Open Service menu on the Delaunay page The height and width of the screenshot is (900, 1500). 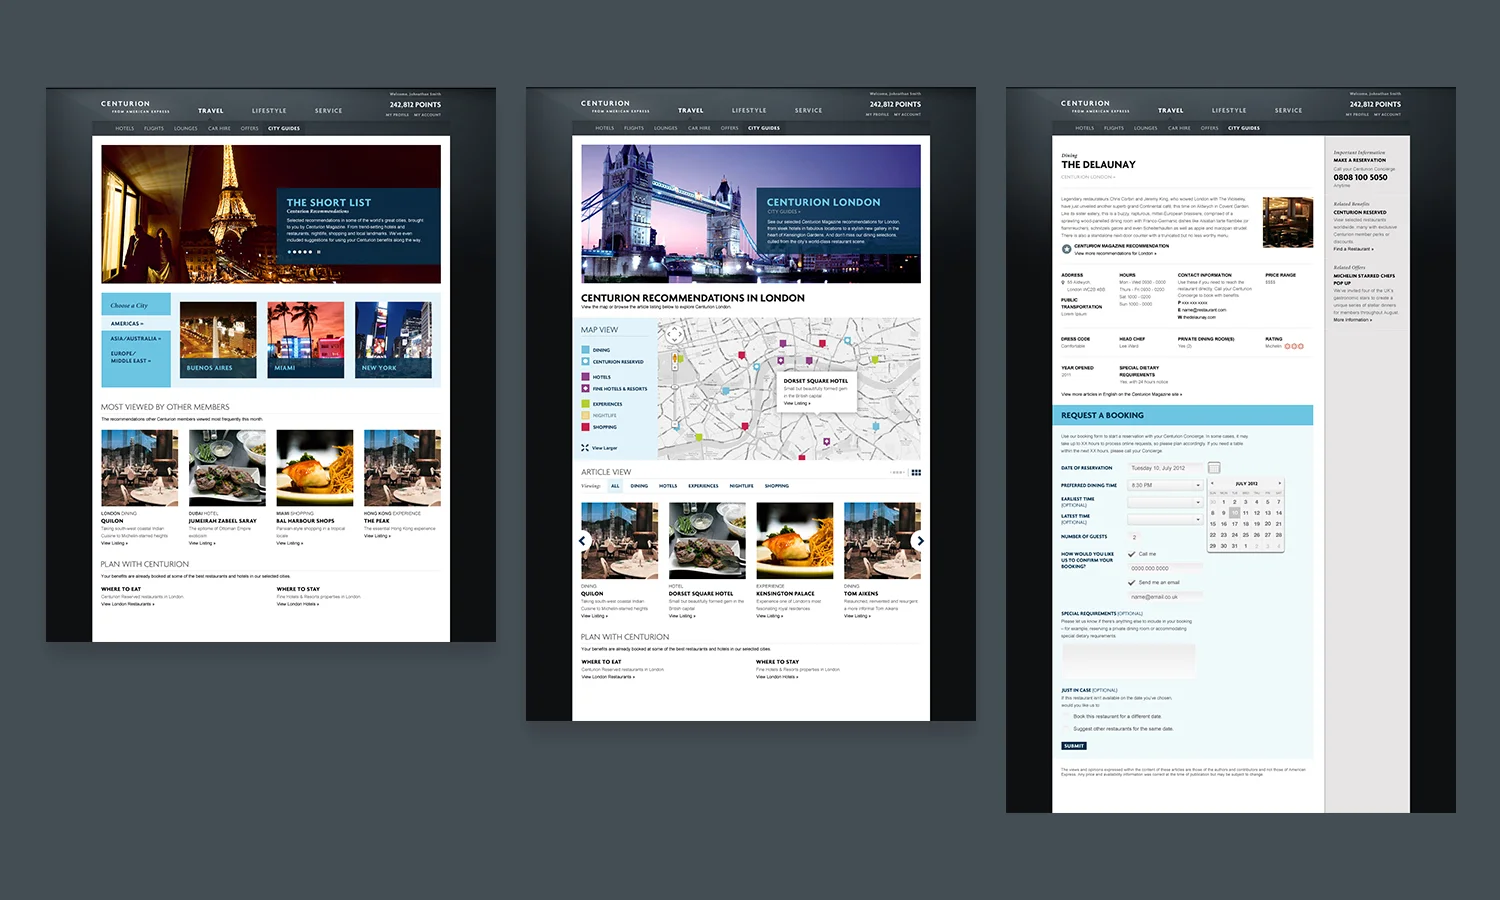(1289, 111)
